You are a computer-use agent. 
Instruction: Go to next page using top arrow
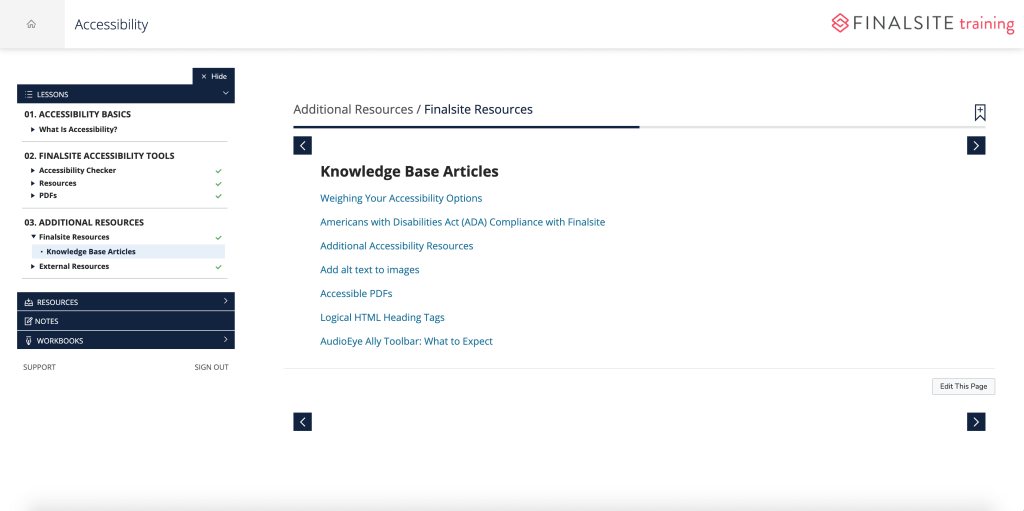point(976,146)
